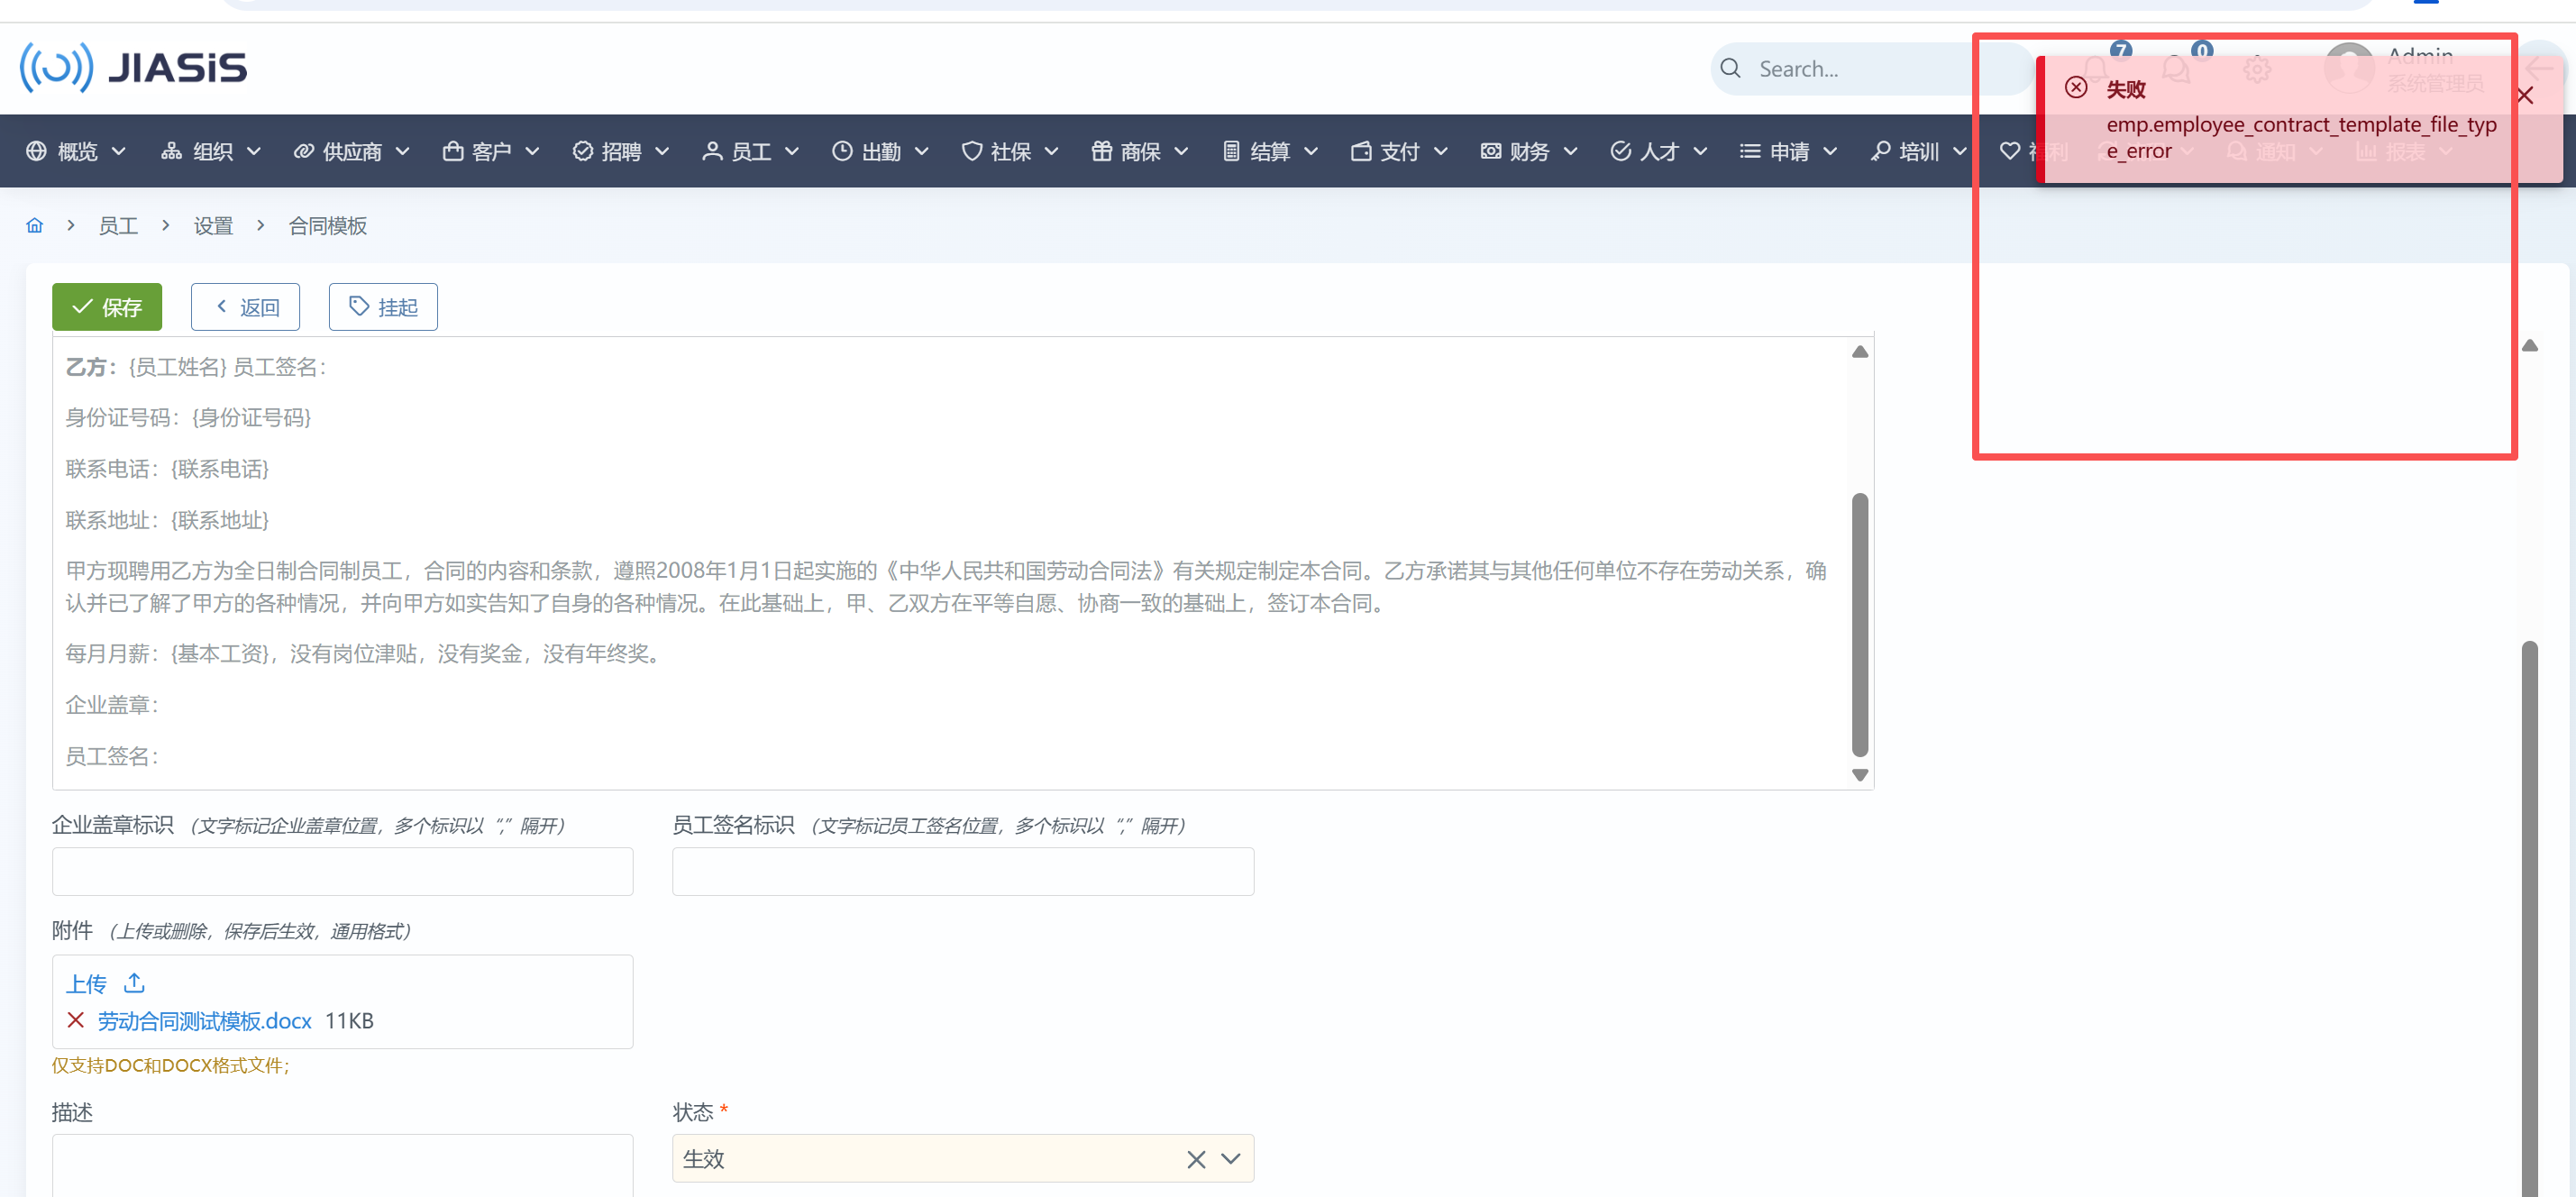Image resolution: width=2576 pixels, height=1197 pixels.
Task: Open the 状态 dropdown arrow
Action: pyautogui.click(x=1231, y=1159)
